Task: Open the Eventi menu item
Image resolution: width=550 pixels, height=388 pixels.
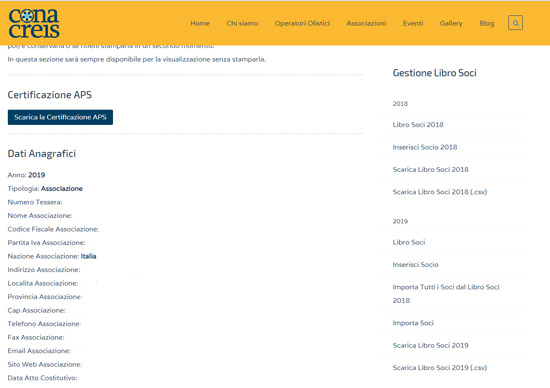Action: tap(413, 23)
